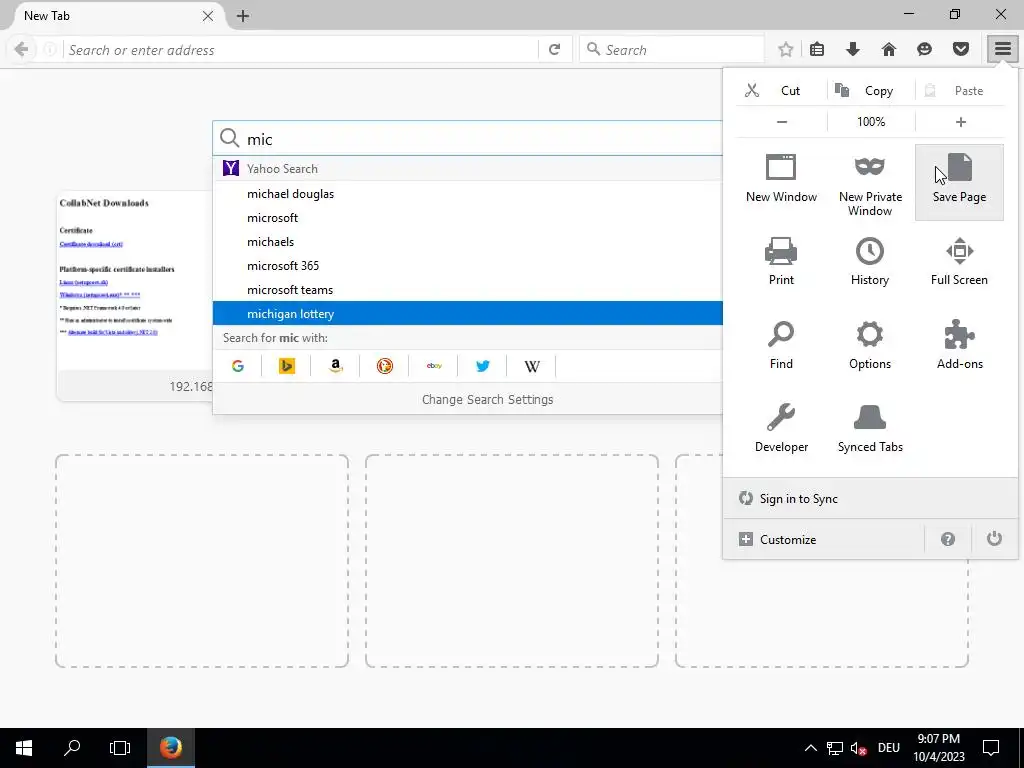1024x768 pixels.
Task: Select the New Tab tab
Action: pos(111,16)
